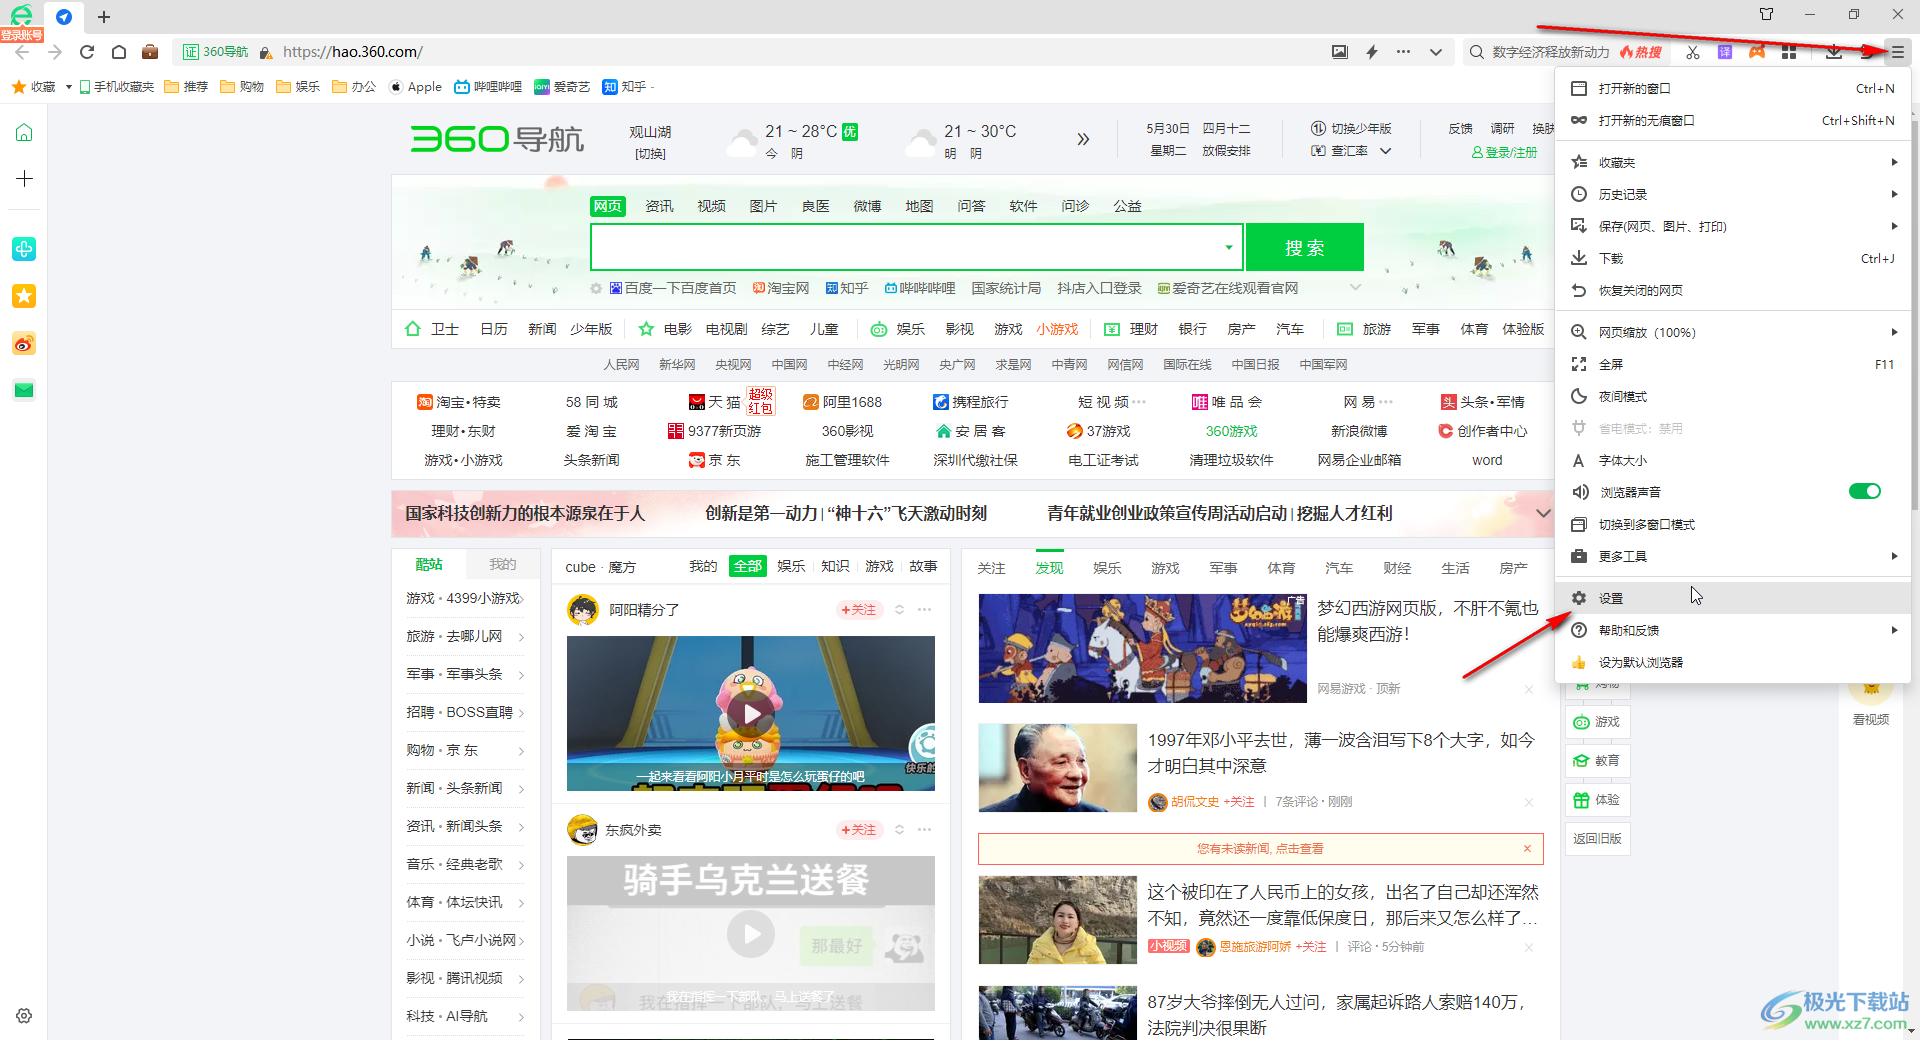
Task: Open the sidebar yellow star favorites icon
Action: pyautogui.click(x=24, y=296)
